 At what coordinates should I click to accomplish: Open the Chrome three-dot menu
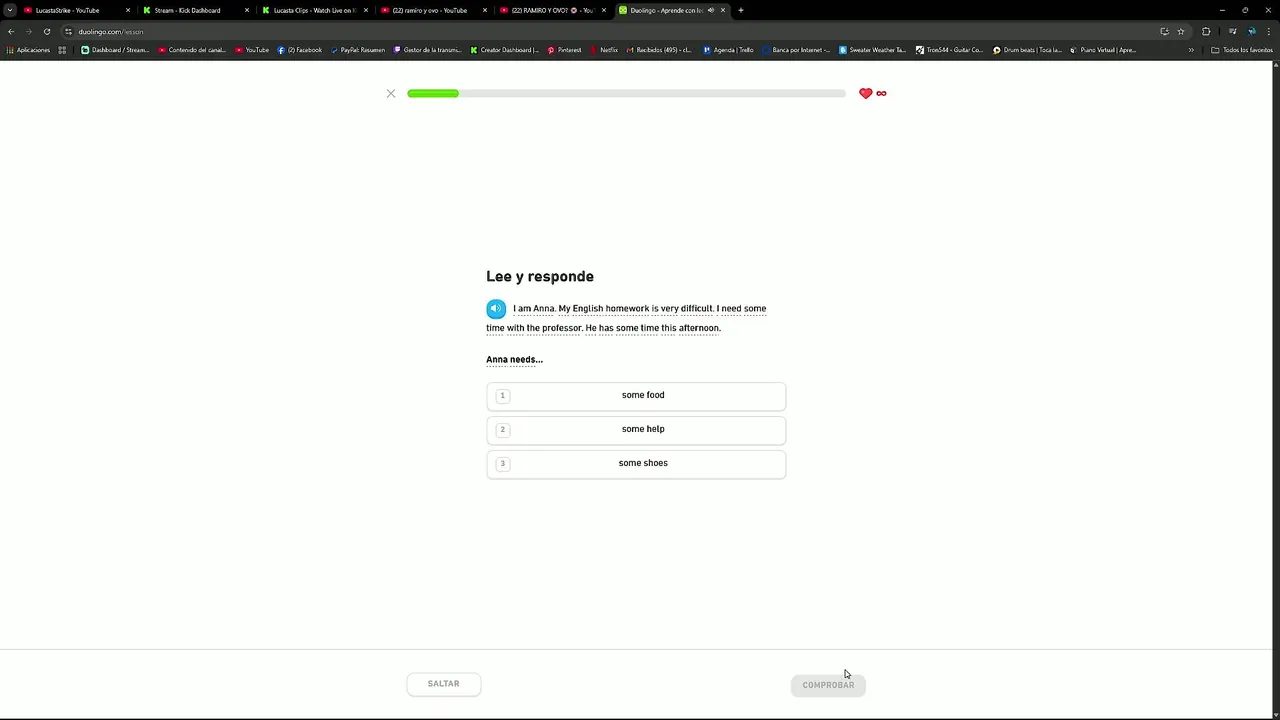click(1269, 31)
